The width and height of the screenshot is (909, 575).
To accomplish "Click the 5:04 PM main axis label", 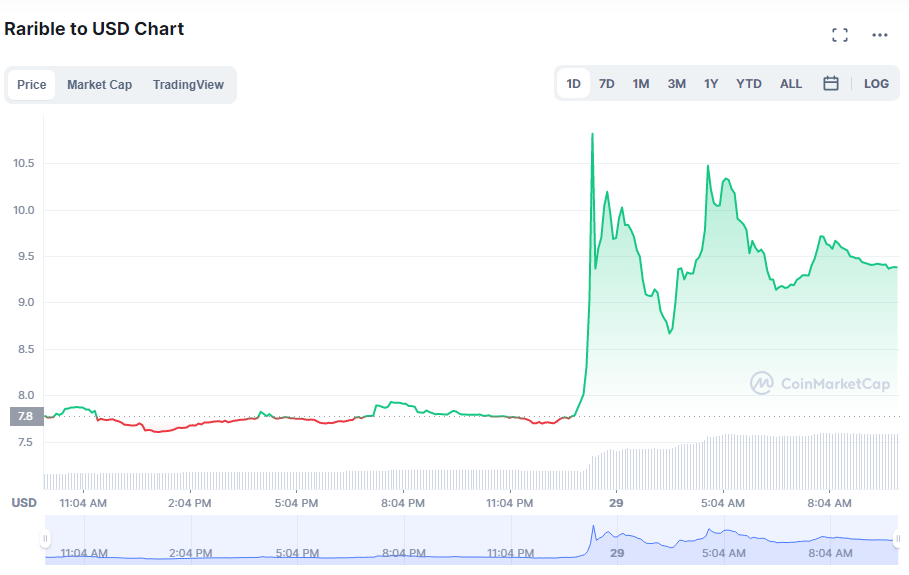I will point(296,503).
